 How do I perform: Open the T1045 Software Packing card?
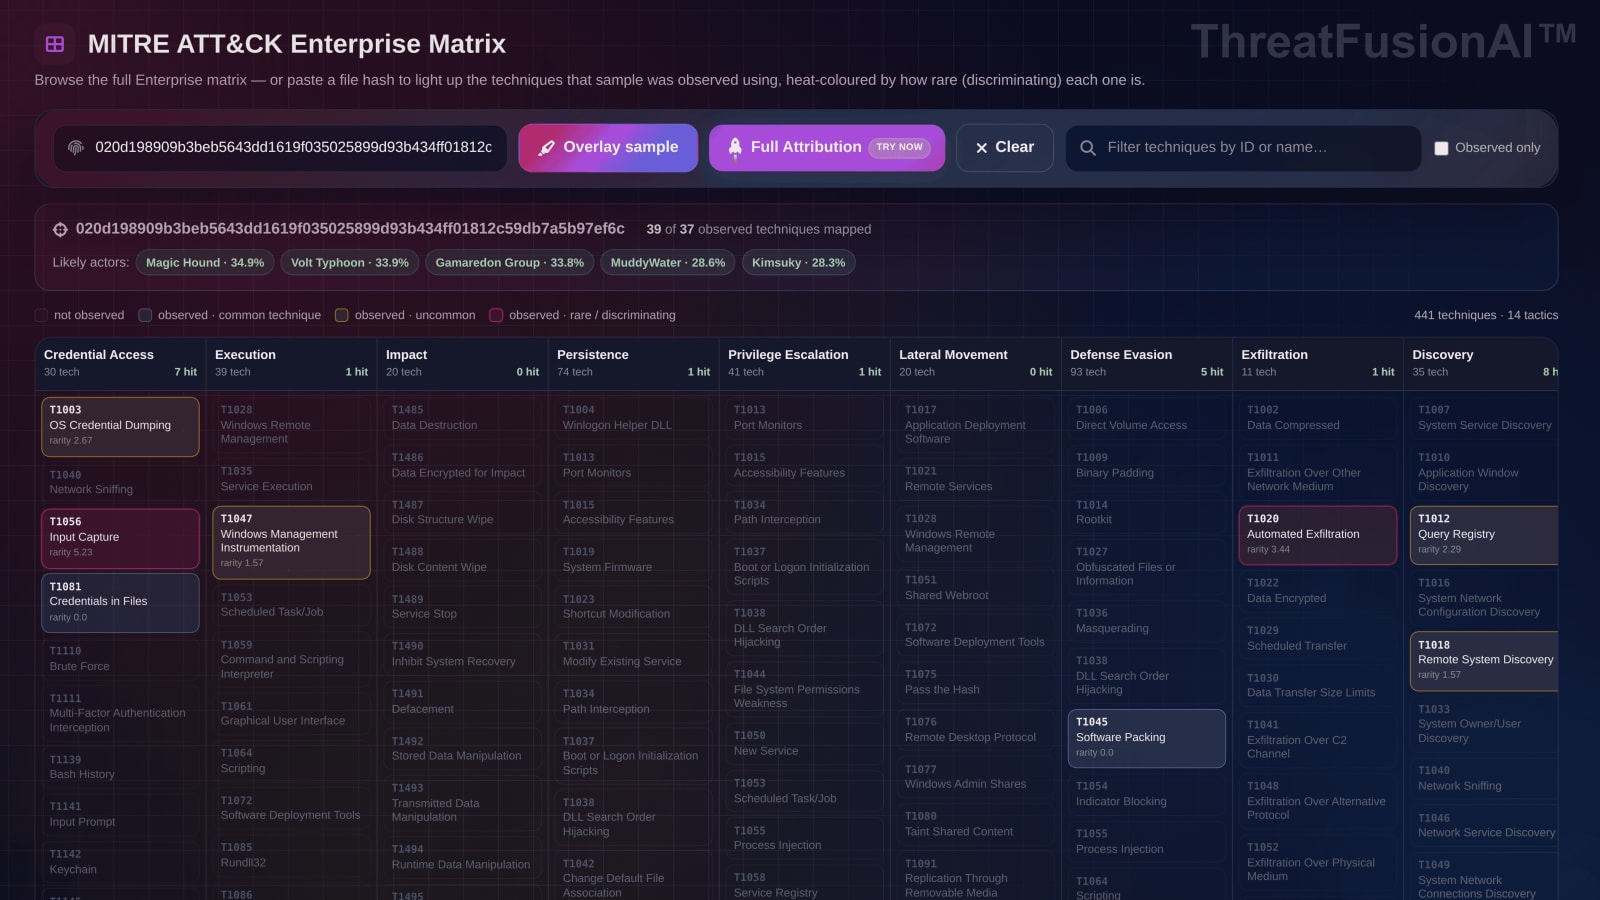click(1146, 739)
